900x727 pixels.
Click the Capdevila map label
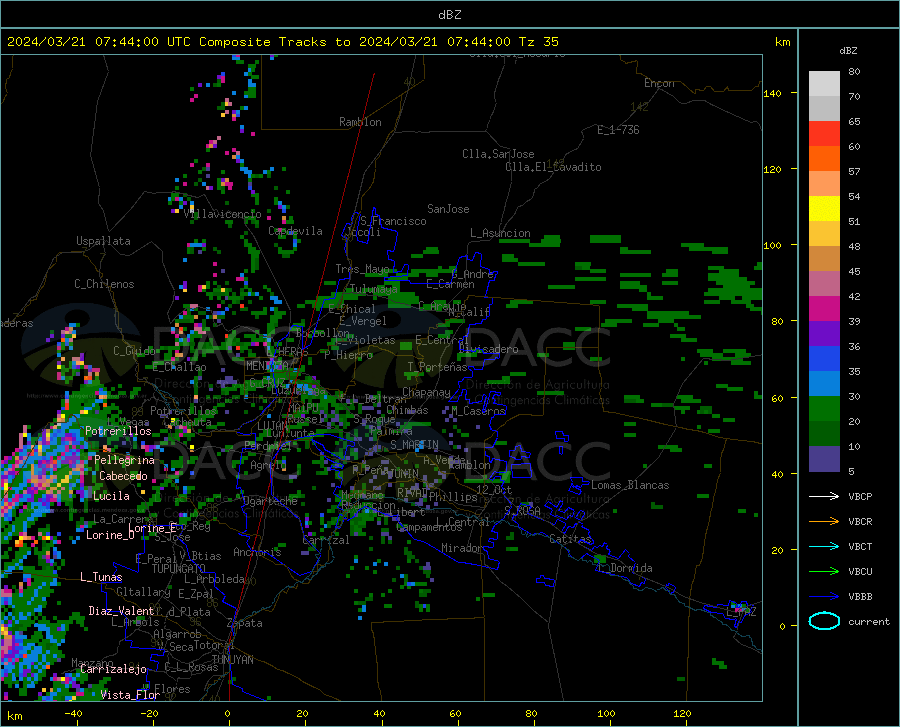point(296,231)
